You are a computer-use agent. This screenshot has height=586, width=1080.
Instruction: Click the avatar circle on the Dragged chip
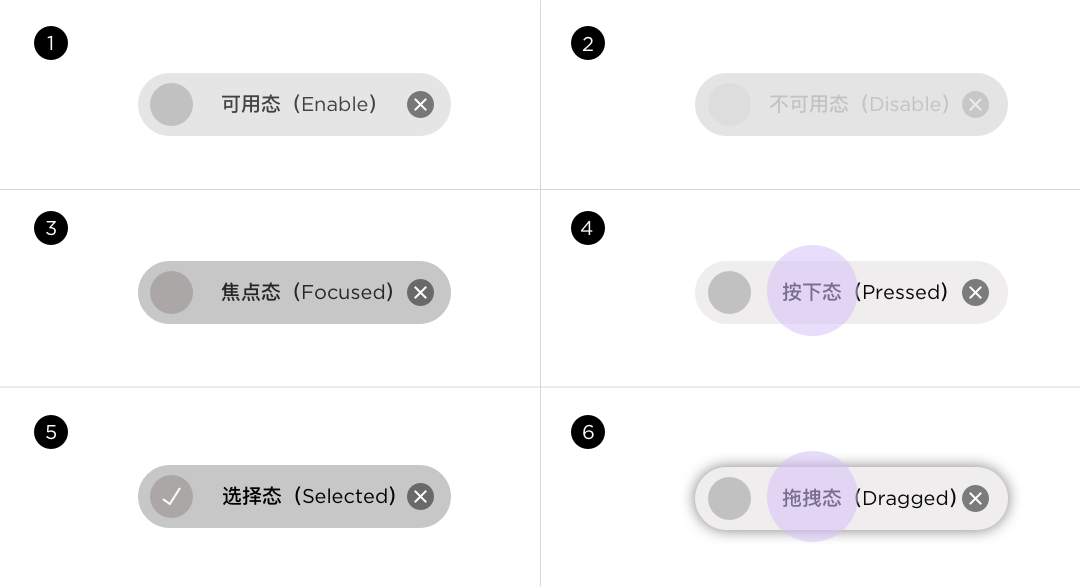(x=729, y=499)
